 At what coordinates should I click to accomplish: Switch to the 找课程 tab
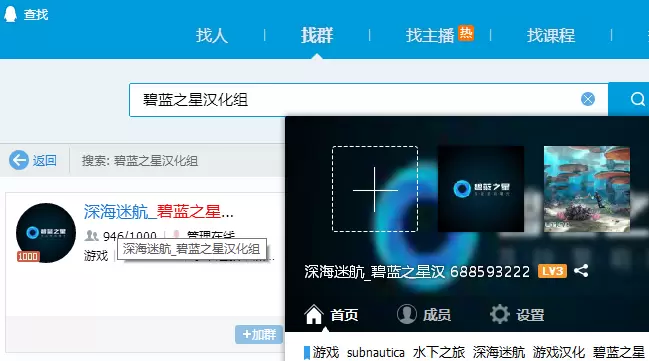(551, 35)
